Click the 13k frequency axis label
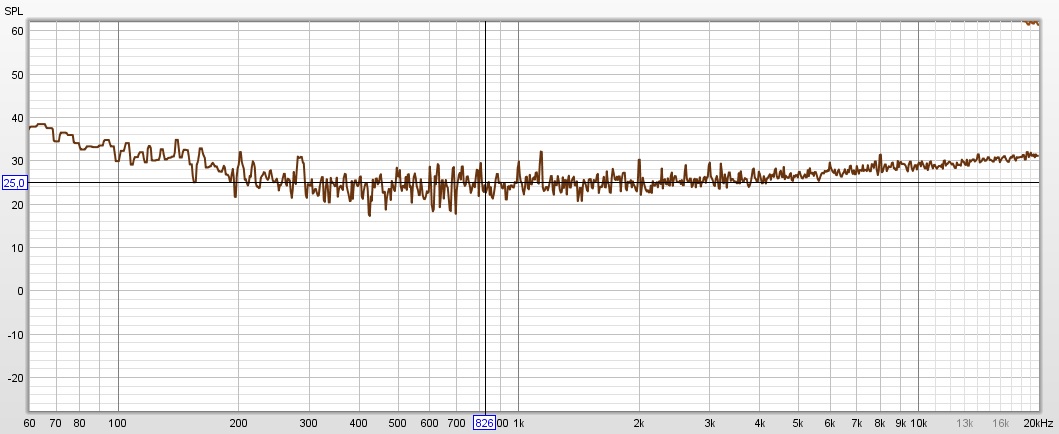 [964, 423]
